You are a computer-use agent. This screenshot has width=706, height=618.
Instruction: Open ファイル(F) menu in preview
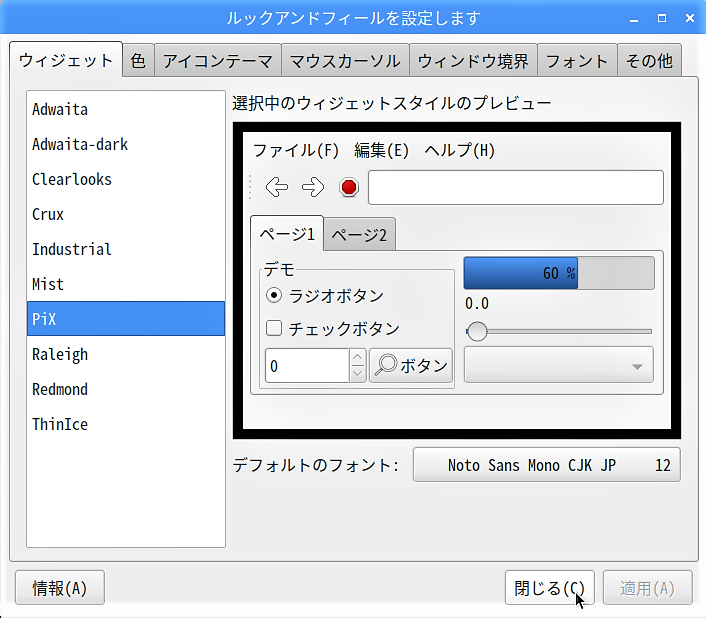(296, 150)
